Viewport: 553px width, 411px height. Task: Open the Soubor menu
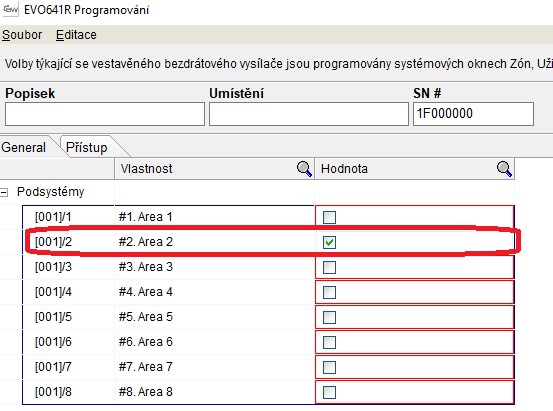22,35
